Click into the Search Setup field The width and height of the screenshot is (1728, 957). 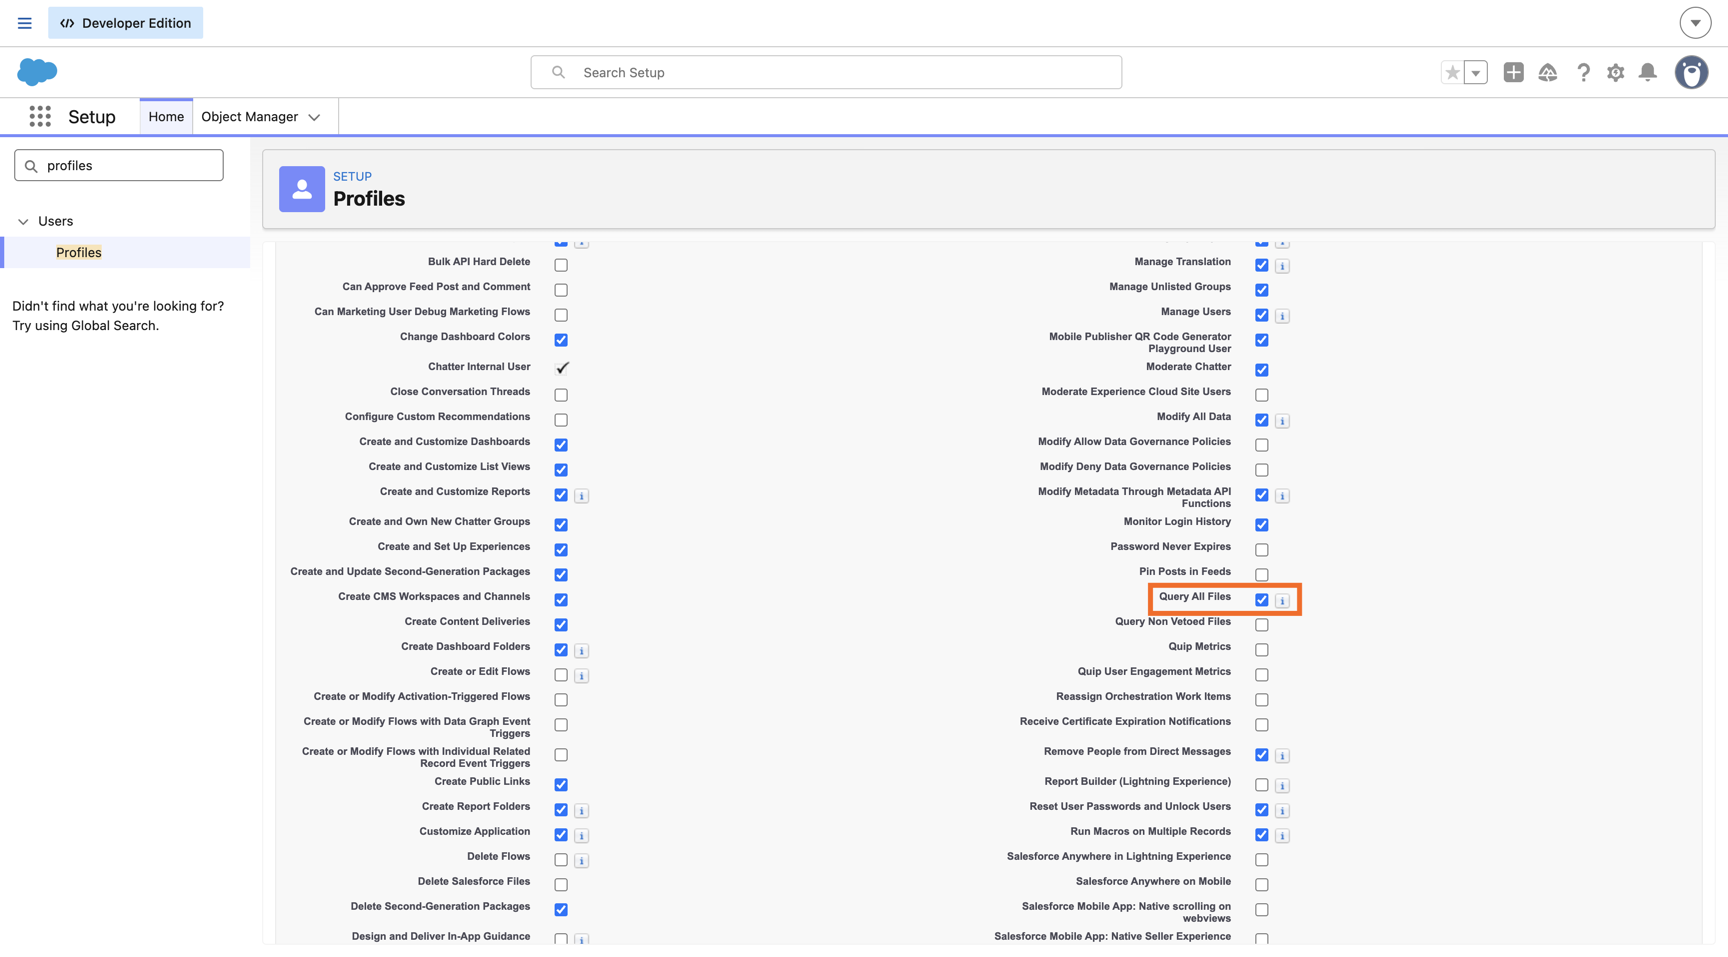pos(826,72)
